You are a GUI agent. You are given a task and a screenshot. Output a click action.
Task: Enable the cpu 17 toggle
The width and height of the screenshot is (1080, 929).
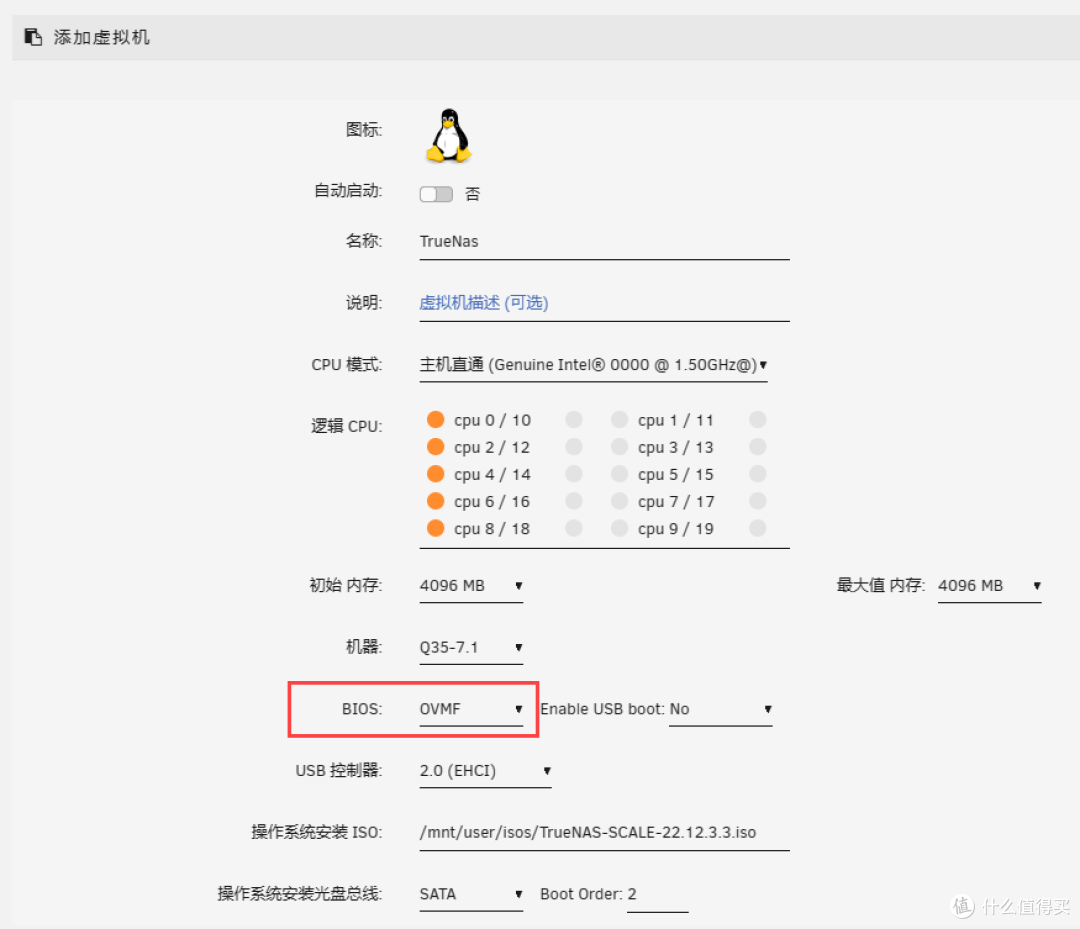[x=758, y=501]
